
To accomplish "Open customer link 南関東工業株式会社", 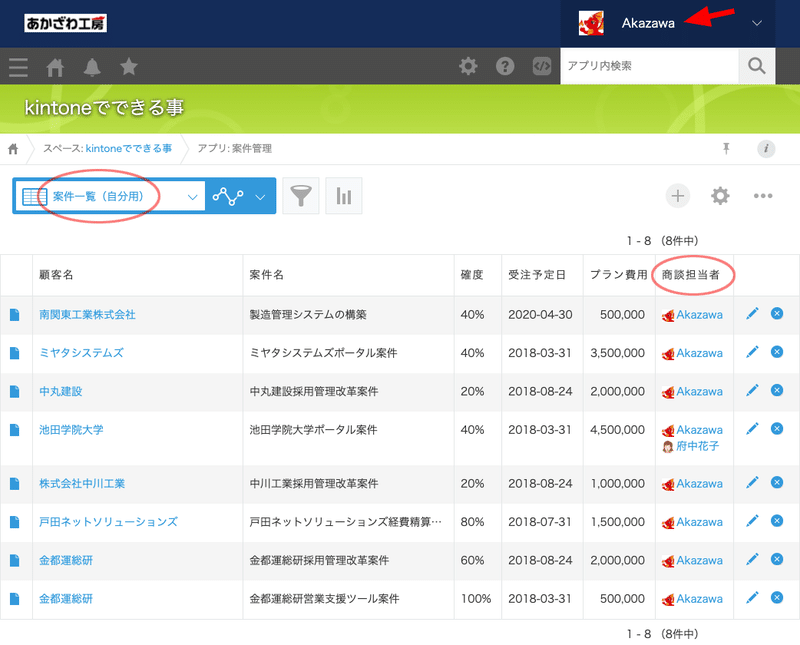I will 87,315.
